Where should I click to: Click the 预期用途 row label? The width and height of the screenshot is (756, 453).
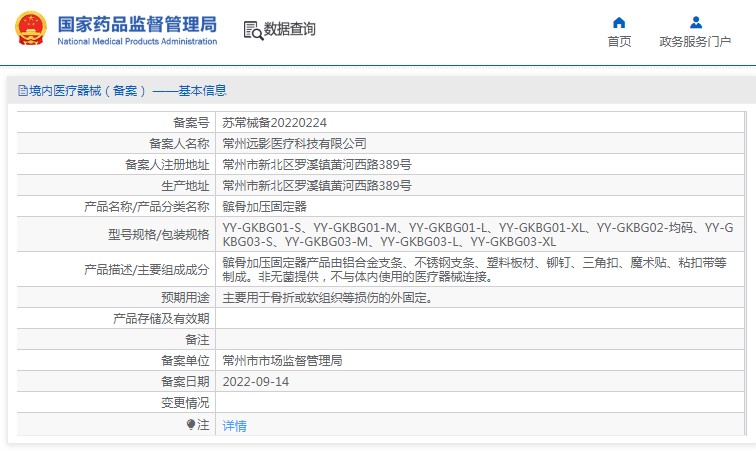pos(185,298)
